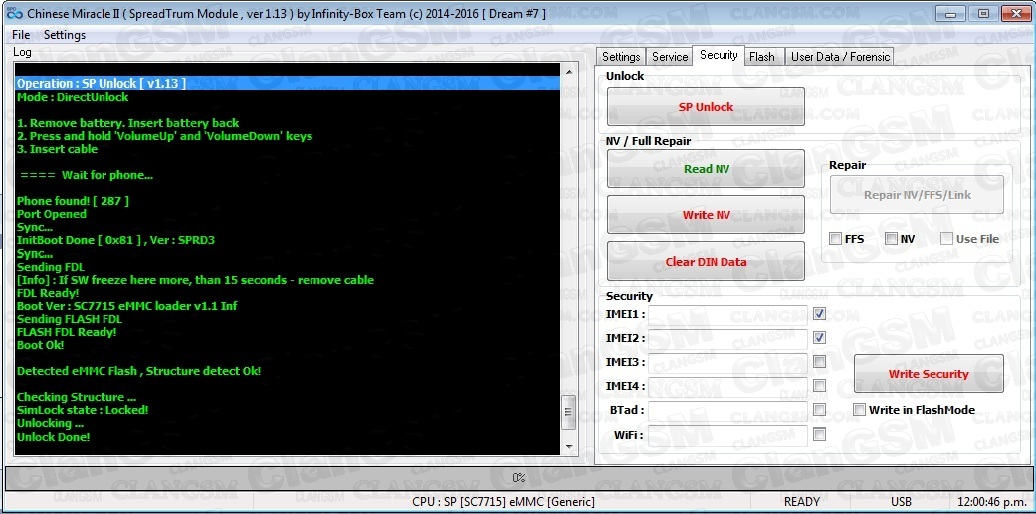Open the Settings menu in menu bar
This screenshot has height=514, width=1036.
point(65,35)
